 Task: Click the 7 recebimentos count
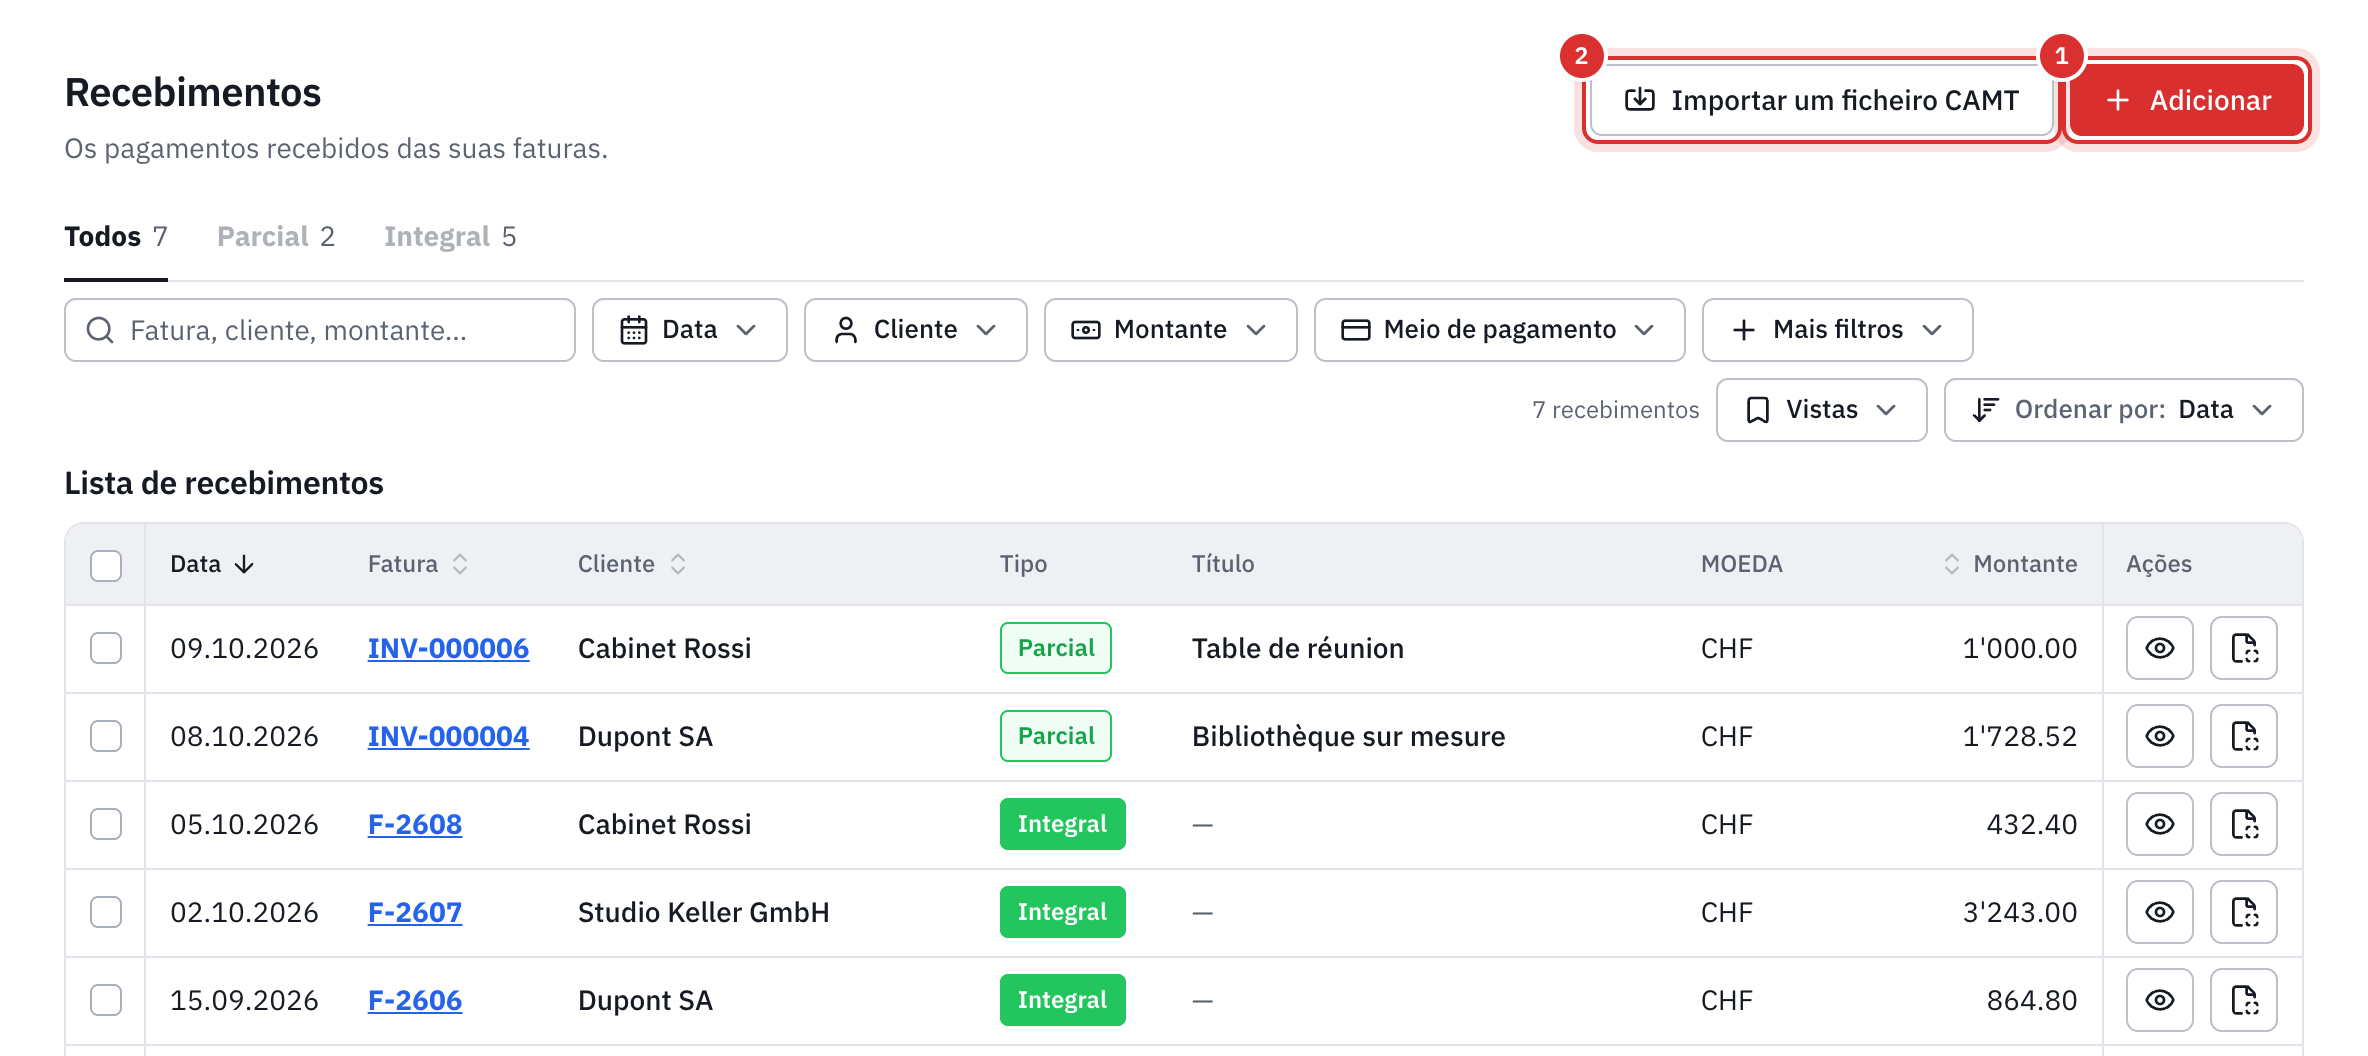(1615, 410)
